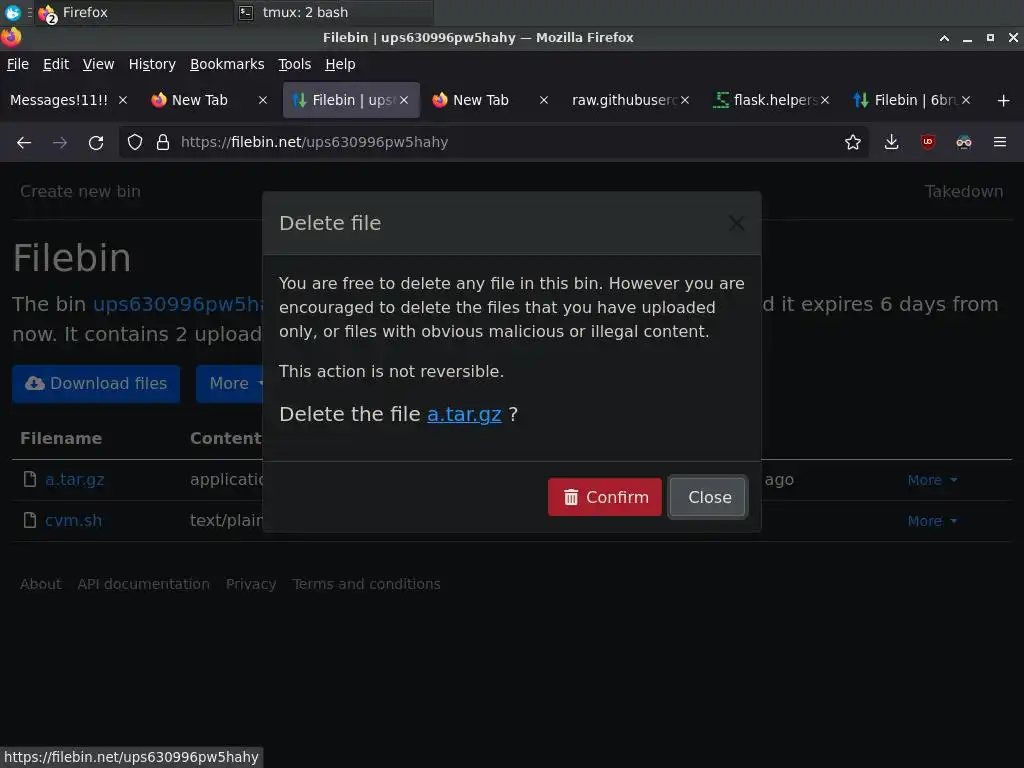The width and height of the screenshot is (1024, 768).
Task: Close the flask.helpers tab
Action: (x=825, y=100)
